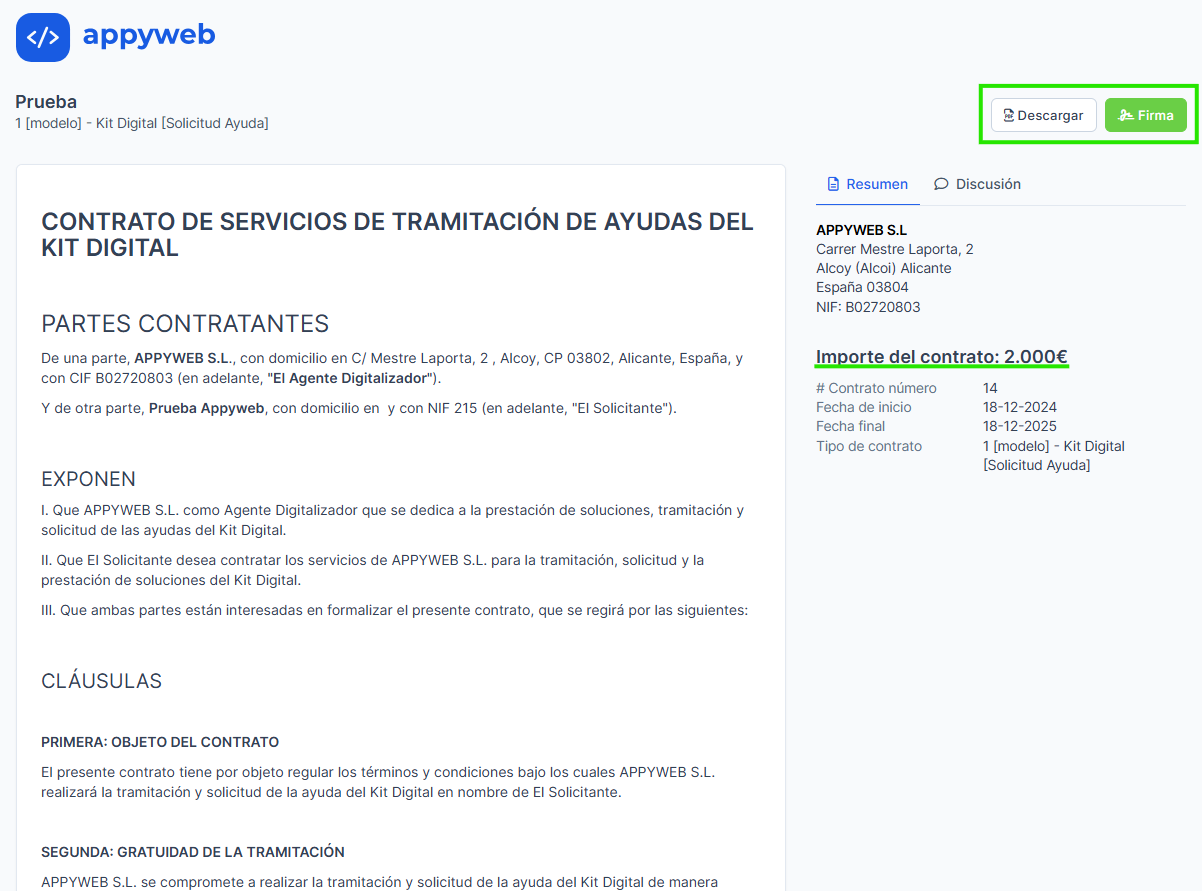1202x891 pixels.
Task: Click the appyweb brand name text
Action: point(149,35)
